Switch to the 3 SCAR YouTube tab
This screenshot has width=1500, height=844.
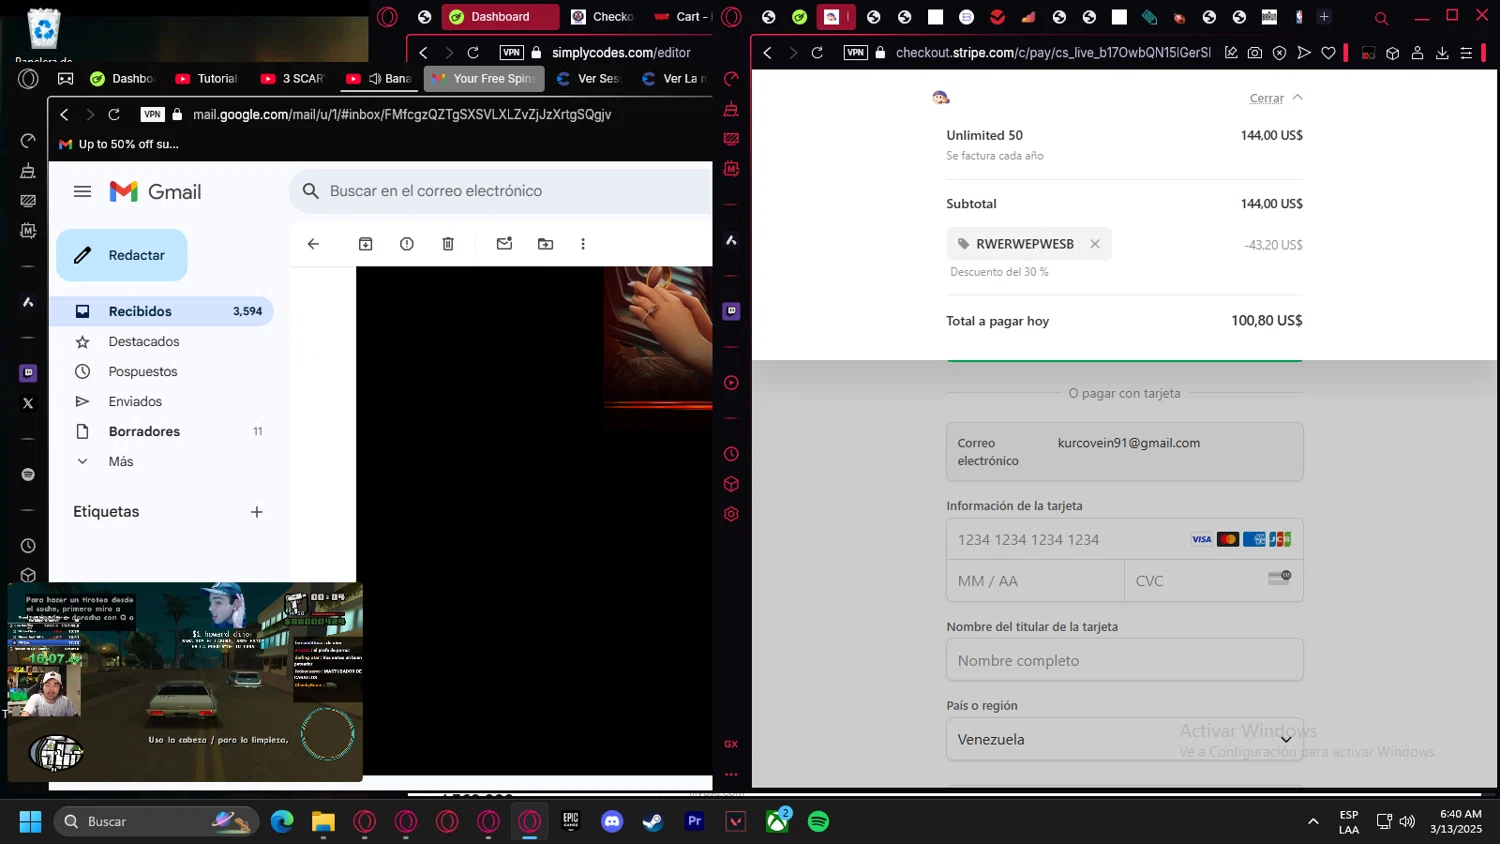(x=292, y=79)
